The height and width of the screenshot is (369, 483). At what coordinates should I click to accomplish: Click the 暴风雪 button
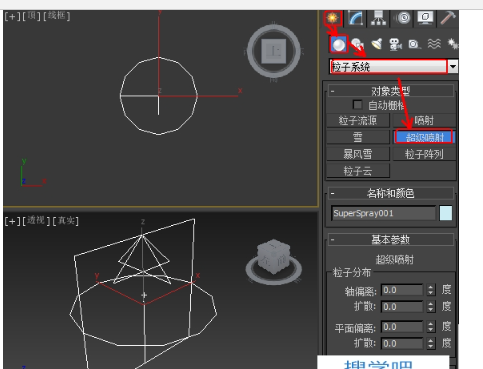click(358, 154)
